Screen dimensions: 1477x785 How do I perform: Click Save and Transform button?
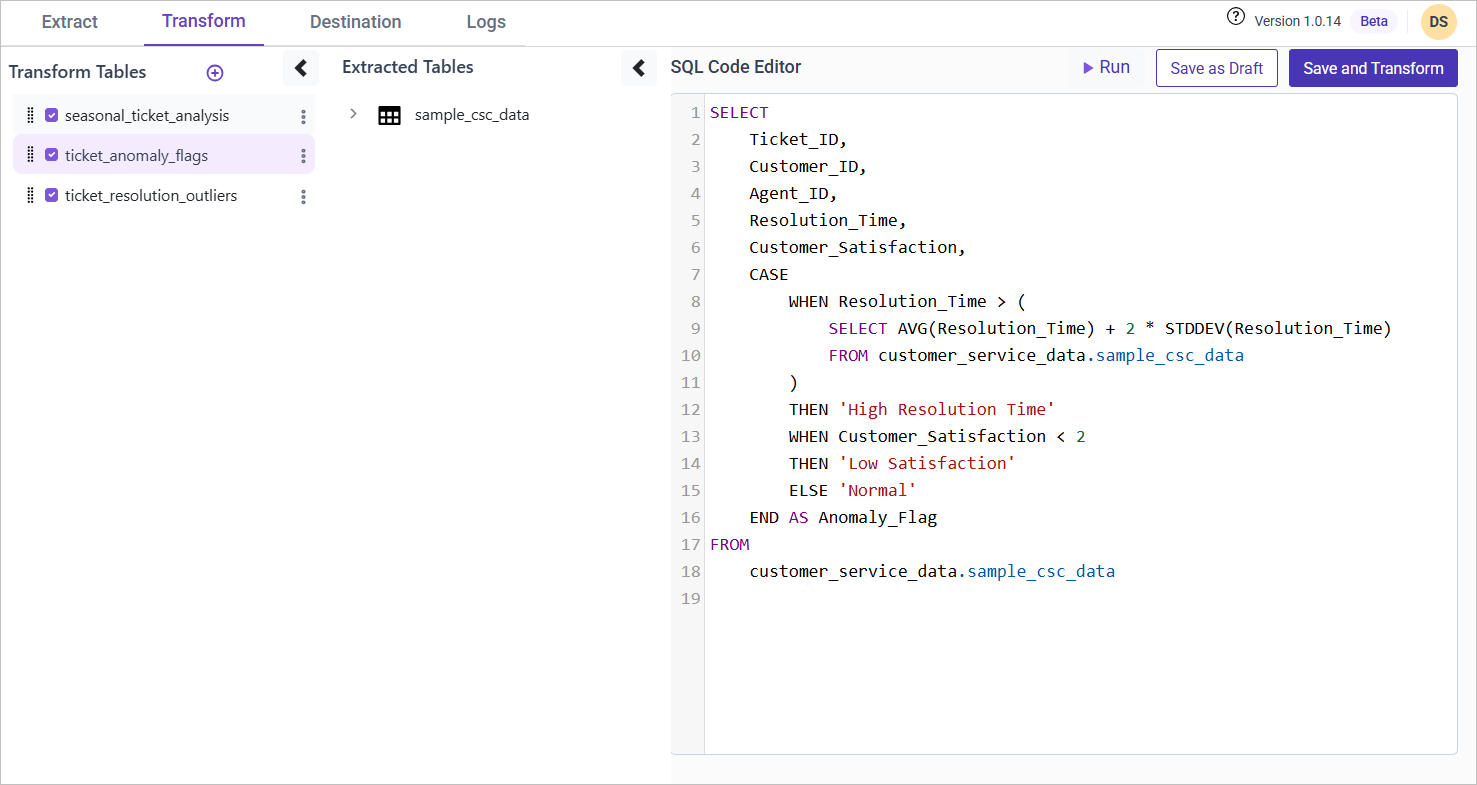coord(1372,68)
